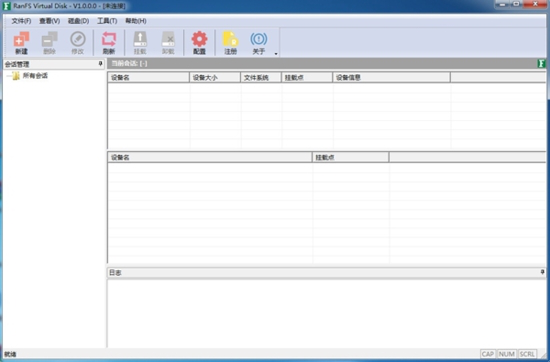
Task: Click the 设备名 column header in the upper table
Action: click(148, 78)
